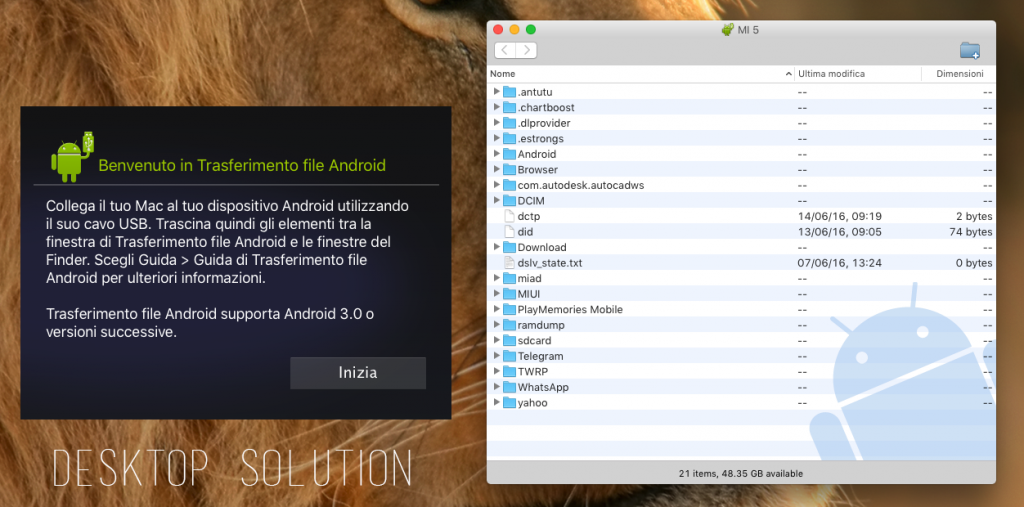
Task: Click status bar text 21 items, 48.35 GB available
Action: point(741,473)
